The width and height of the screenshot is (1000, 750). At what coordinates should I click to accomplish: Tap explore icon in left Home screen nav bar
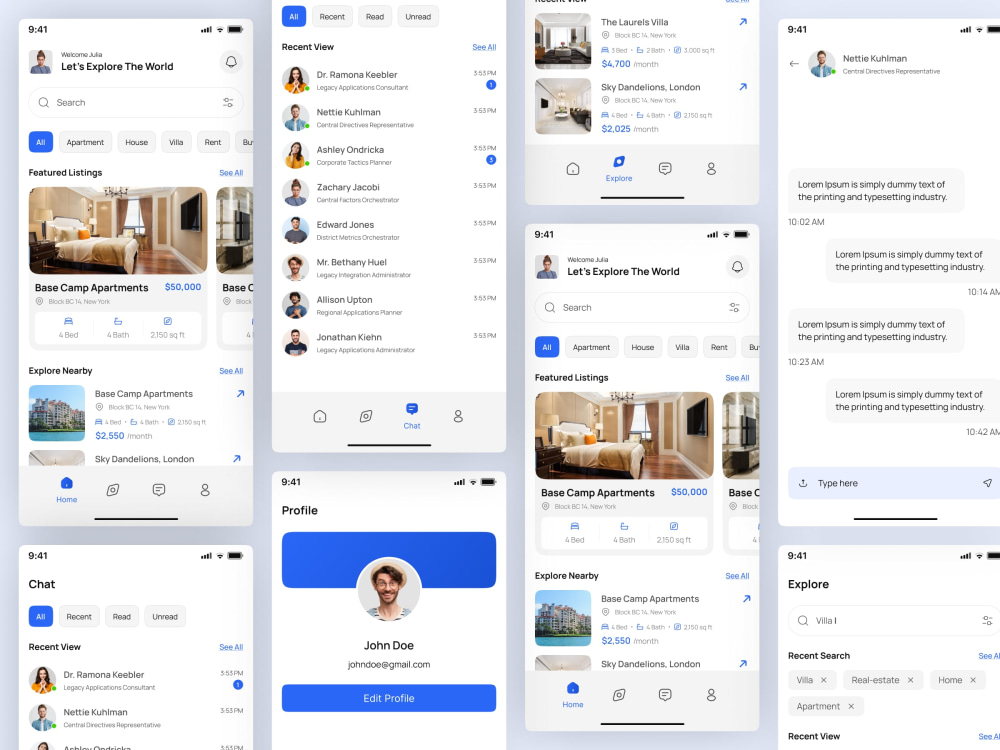[x=113, y=490]
